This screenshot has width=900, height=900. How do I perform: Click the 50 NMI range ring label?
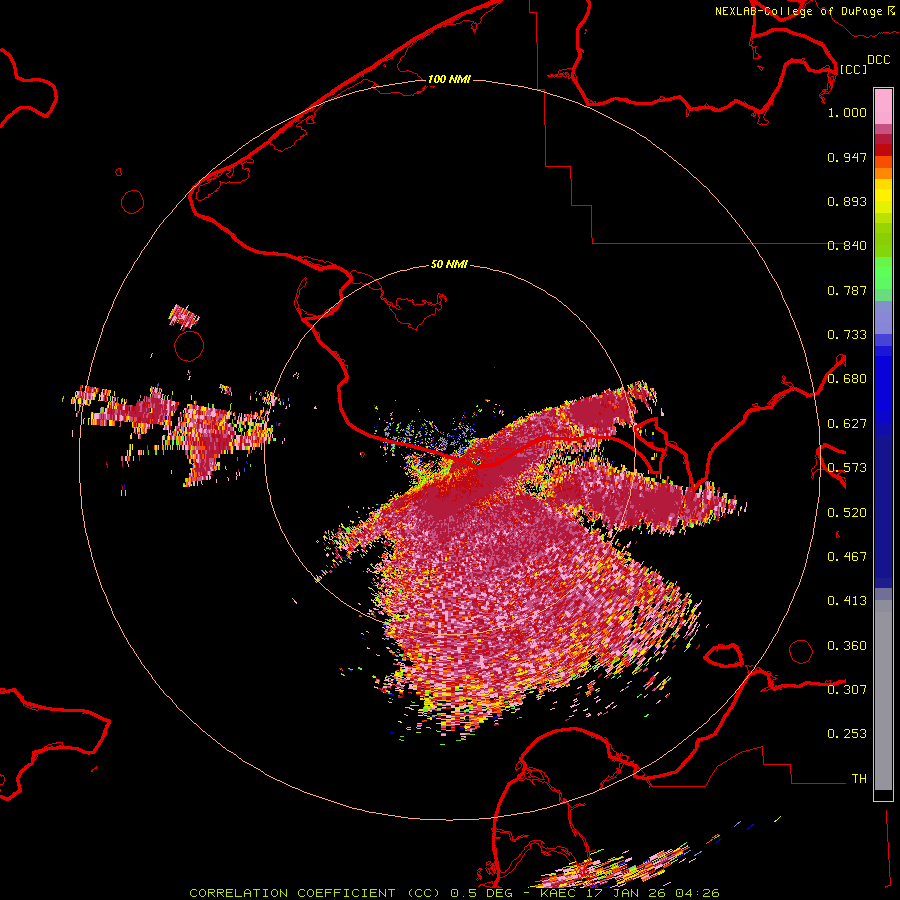tap(449, 265)
